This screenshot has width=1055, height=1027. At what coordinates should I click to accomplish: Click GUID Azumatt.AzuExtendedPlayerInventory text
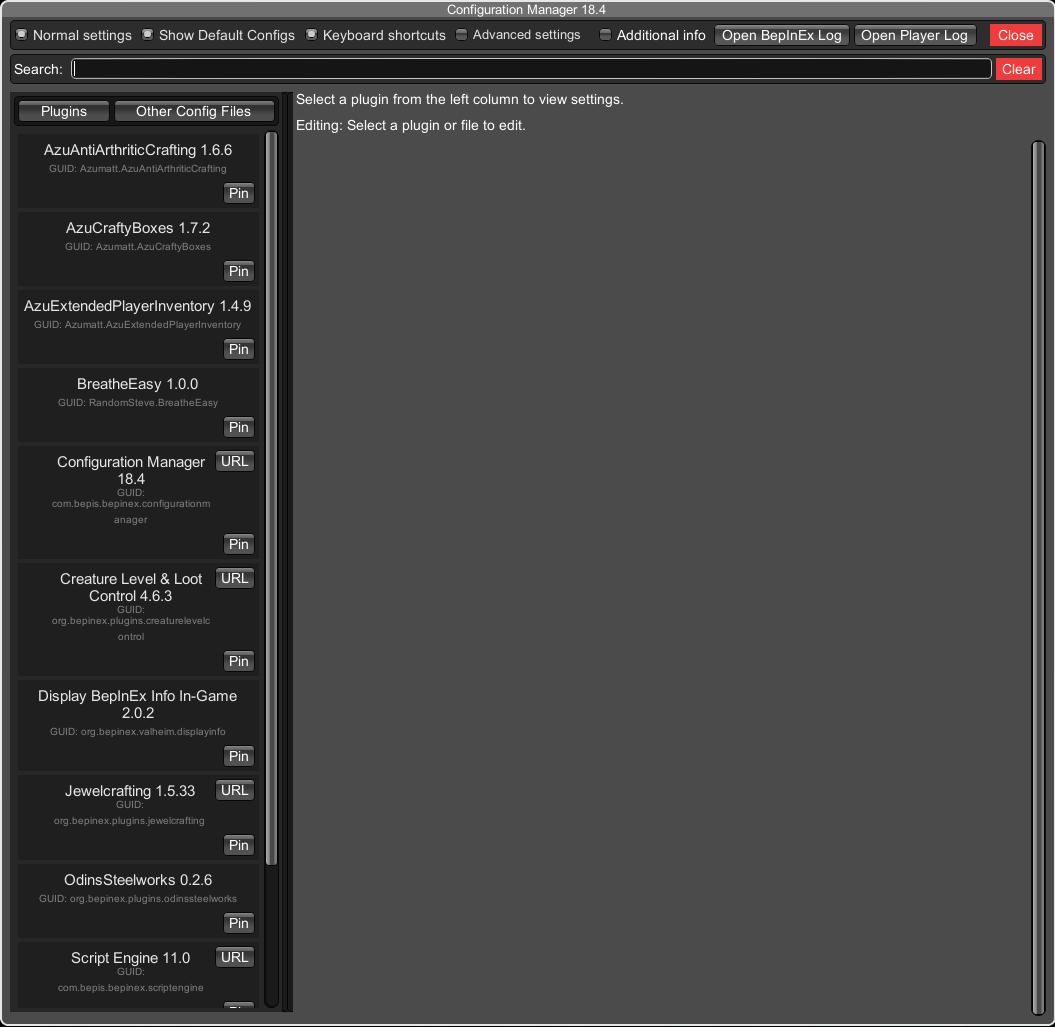138,325
